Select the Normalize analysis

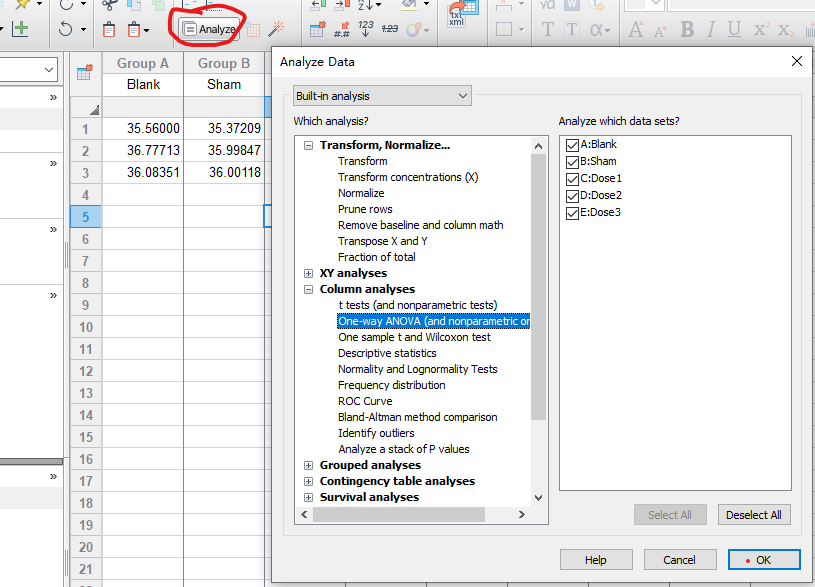coord(361,193)
